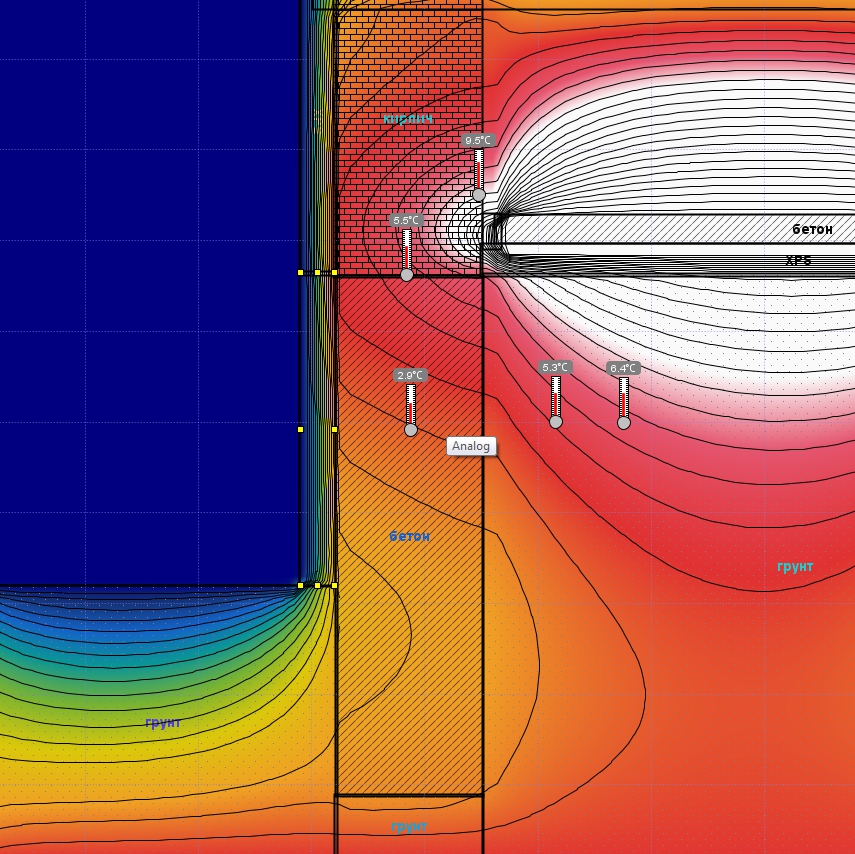Click the thermometer probe showing 2.9°C
The image size is (855, 854).
(x=411, y=403)
